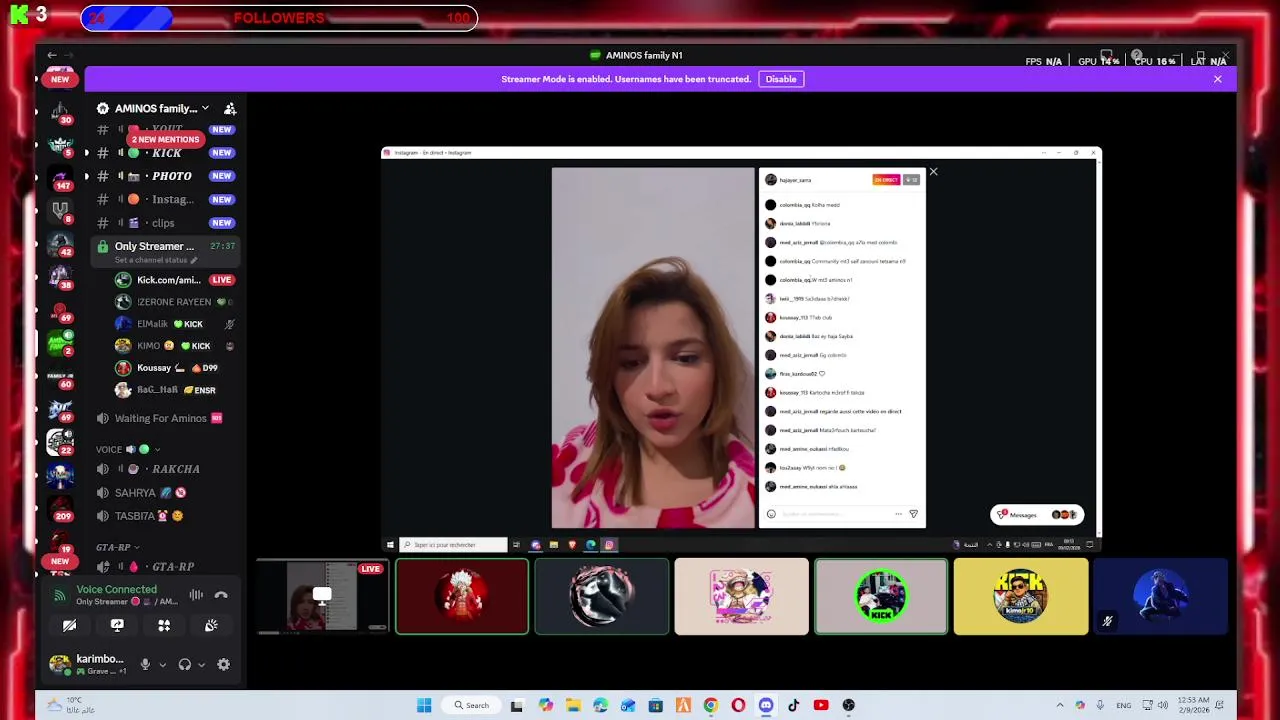Close the Instagram live overlay with X
Viewport: 1280px width, 720px height.
[933, 172]
